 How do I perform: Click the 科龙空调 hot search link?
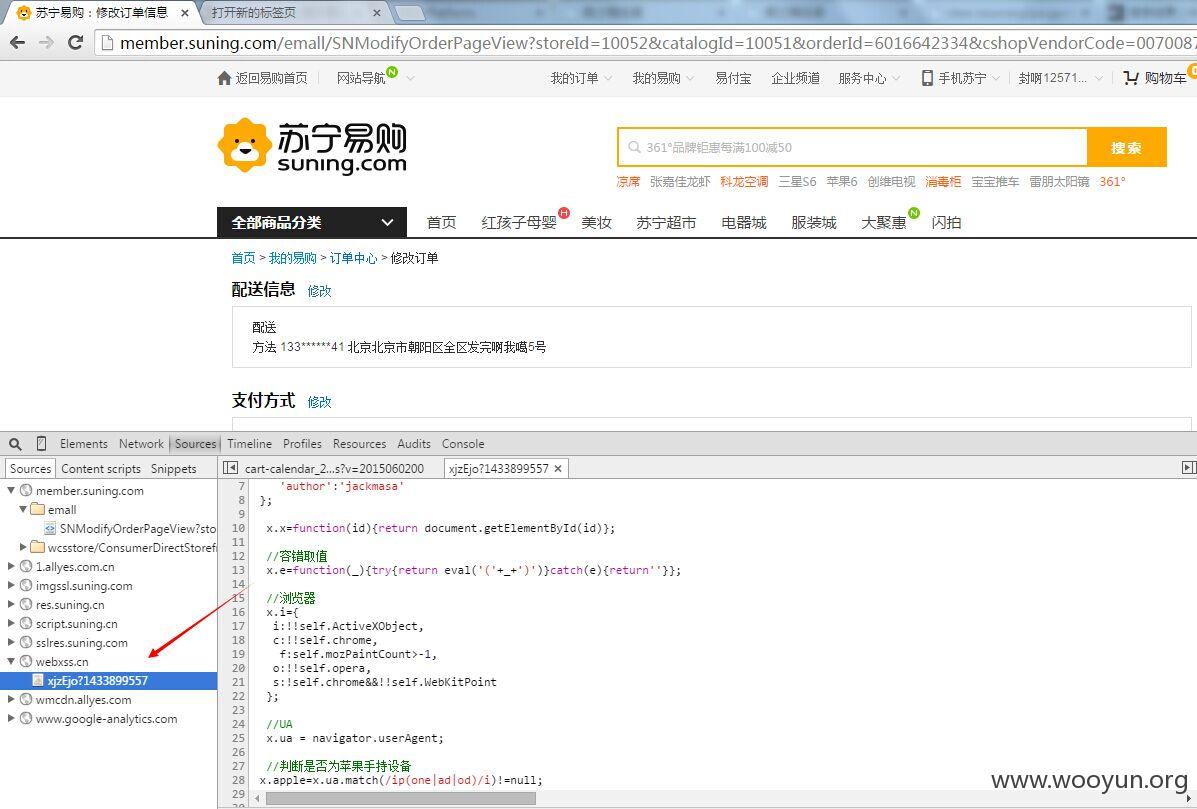tap(744, 182)
